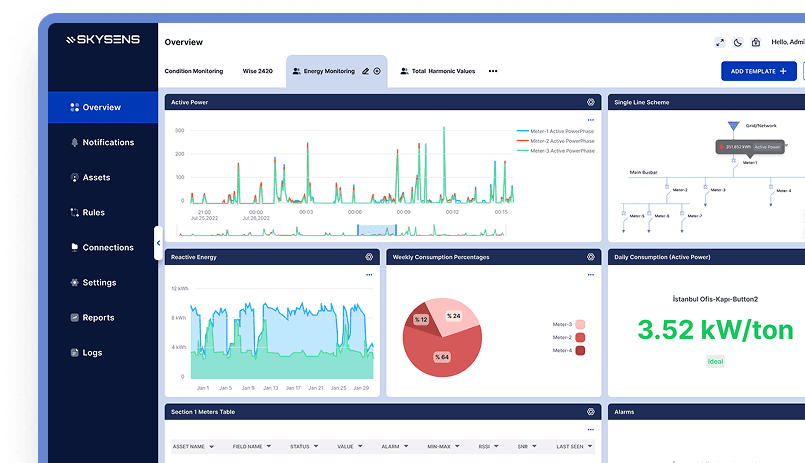Click the fullscreen expand icon in header
Viewport: 805px width, 463px height.
[719, 42]
